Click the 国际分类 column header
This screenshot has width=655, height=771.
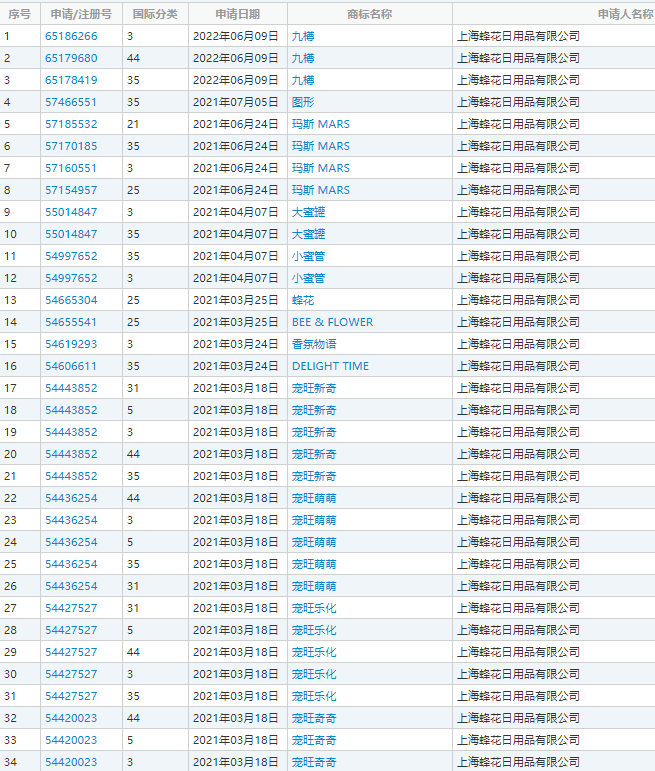(155, 14)
